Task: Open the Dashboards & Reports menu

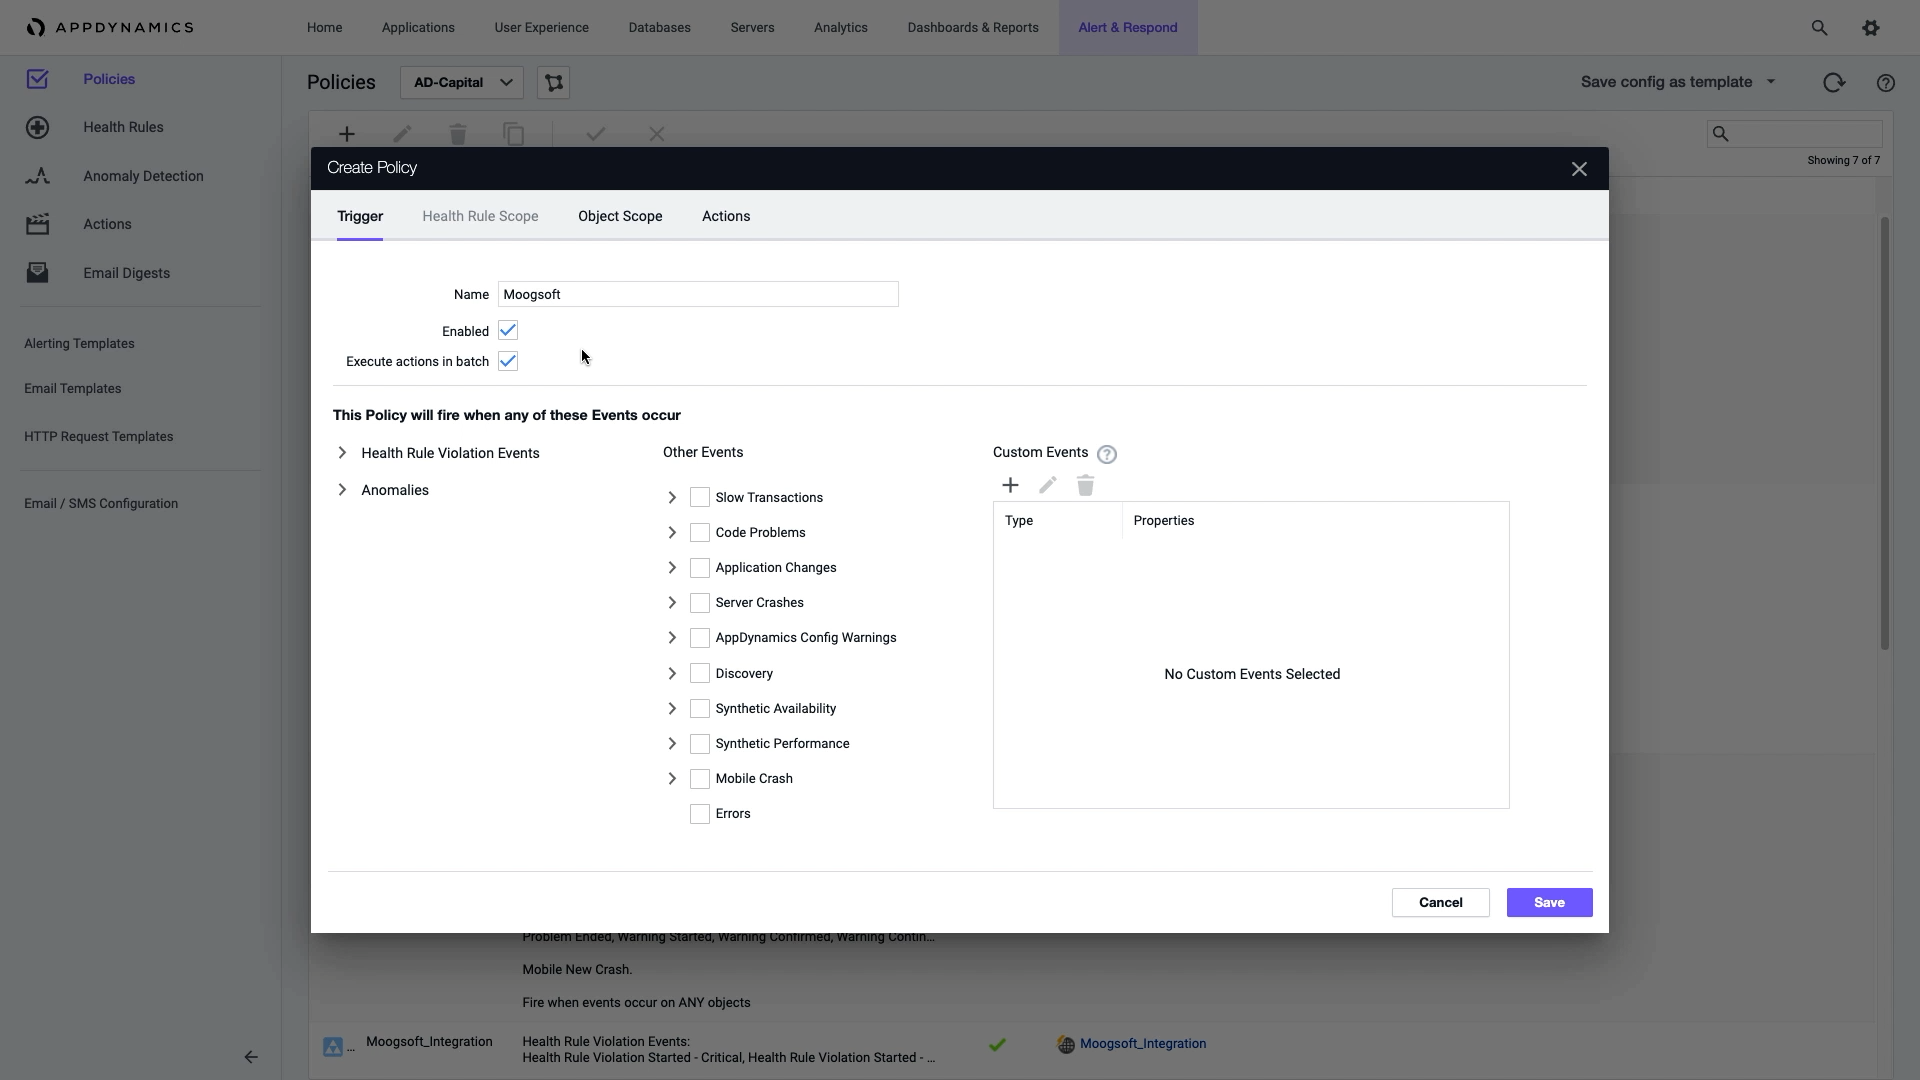Action: point(973,28)
